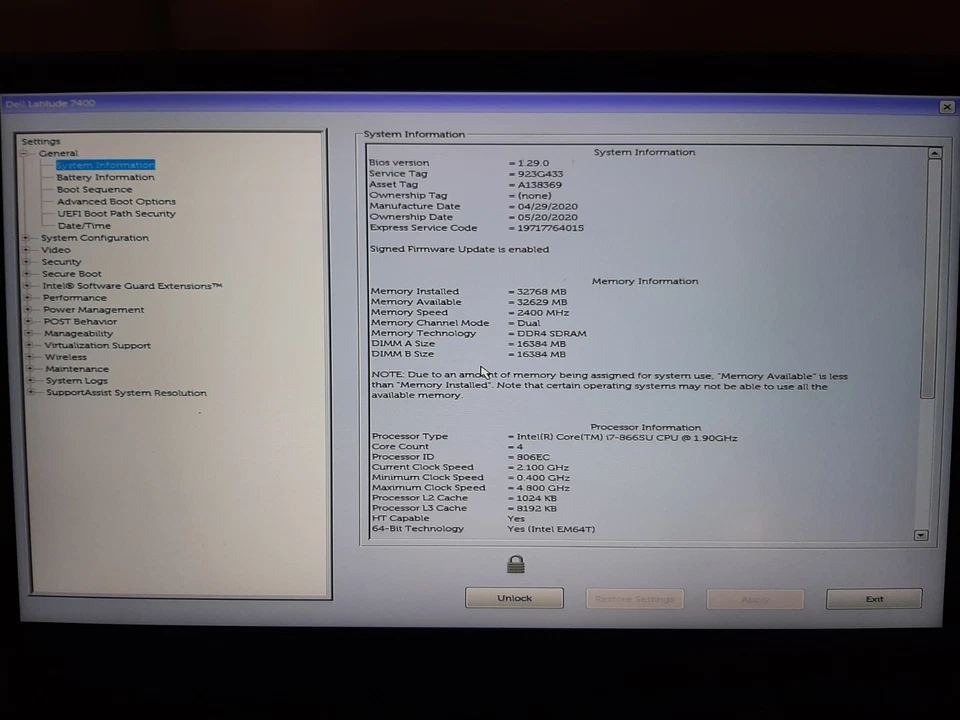
Task: Collapse the General category
Action: pos(24,153)
